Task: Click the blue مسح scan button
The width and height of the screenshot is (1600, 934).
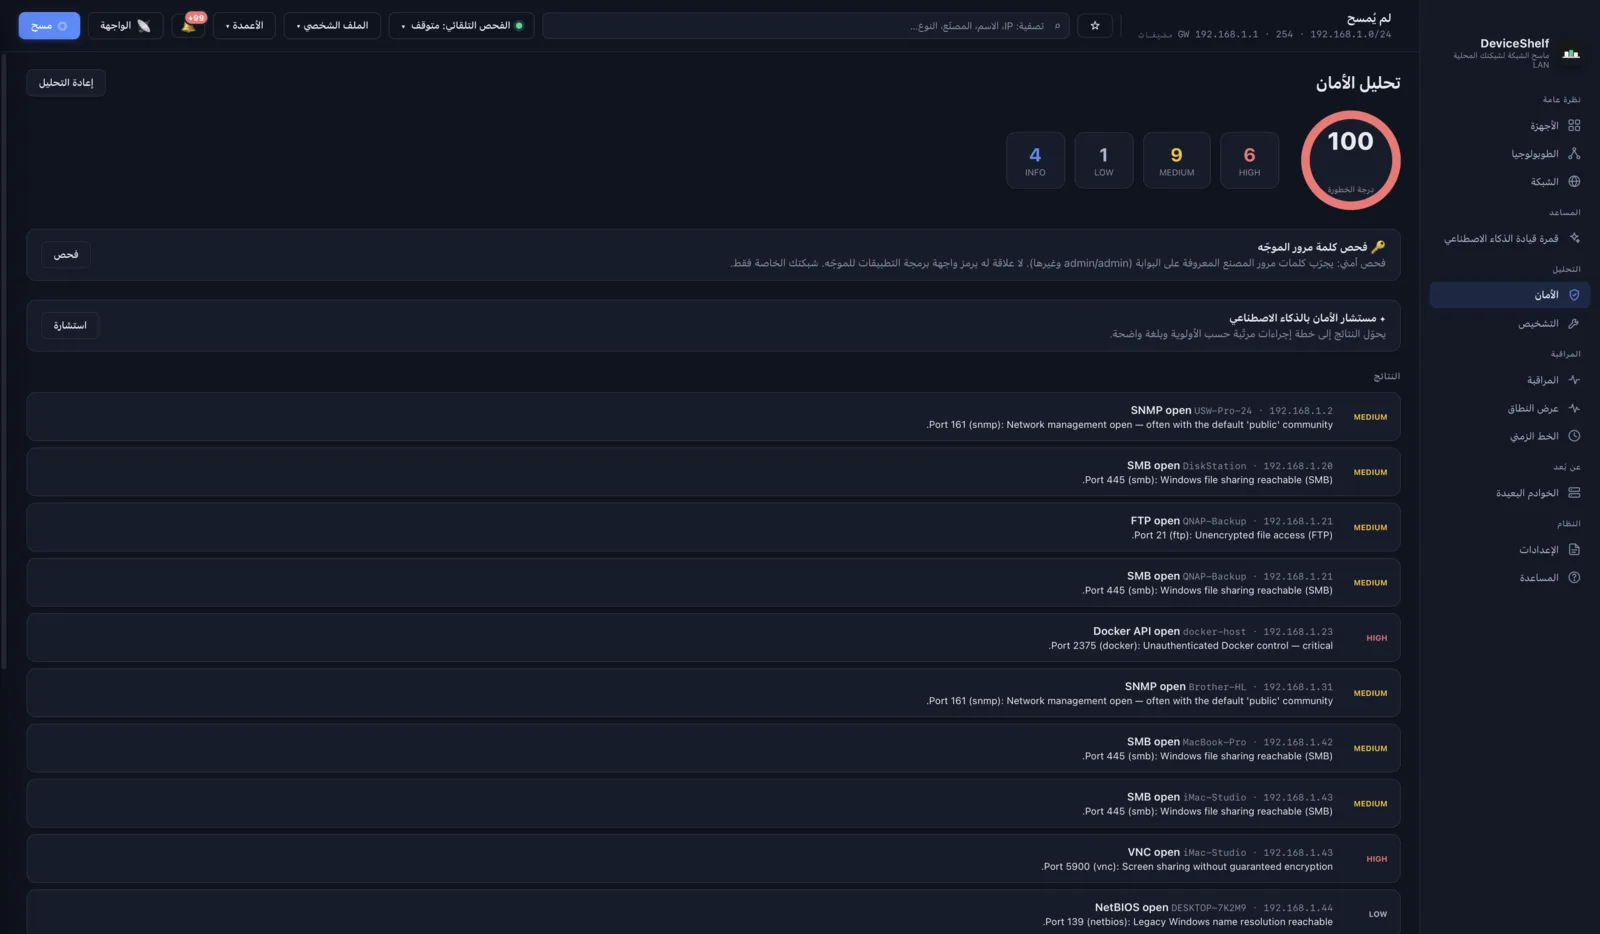Action: [x=49, y=26]
